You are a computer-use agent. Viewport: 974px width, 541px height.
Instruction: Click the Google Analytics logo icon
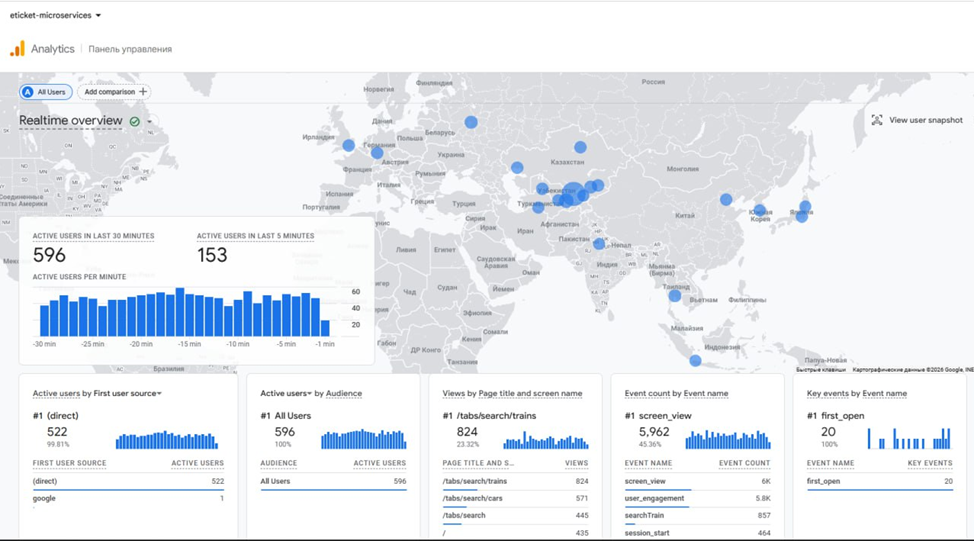17,48
